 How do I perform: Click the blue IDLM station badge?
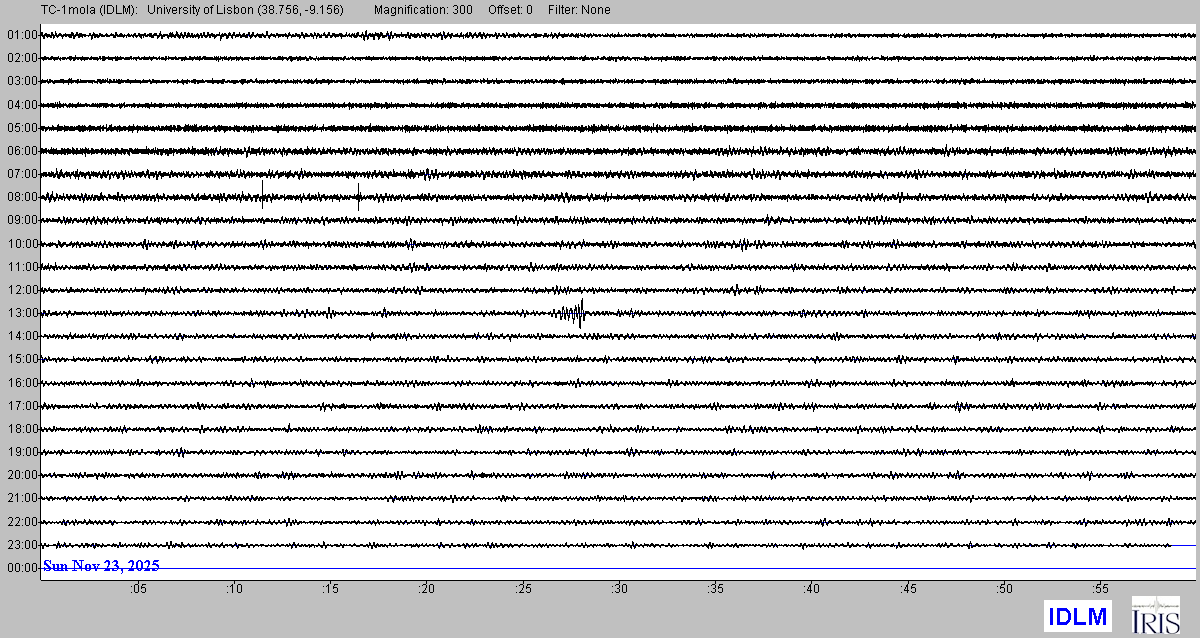1077,616
